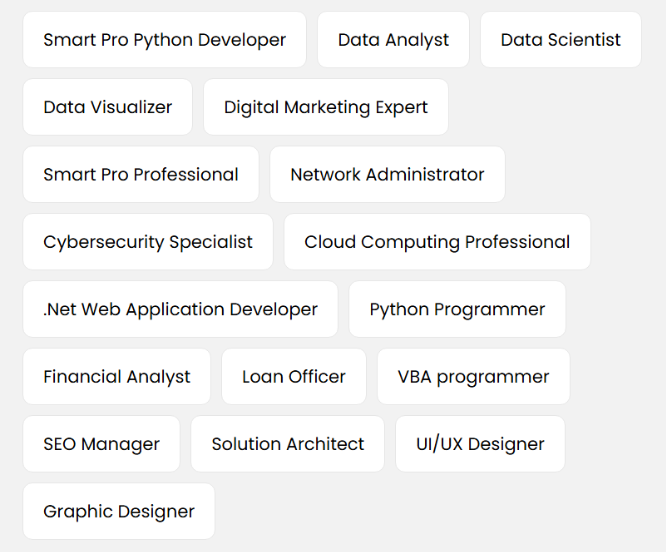Choose the Data Scientist tag

pyautogui.click(x=560, y=40)
